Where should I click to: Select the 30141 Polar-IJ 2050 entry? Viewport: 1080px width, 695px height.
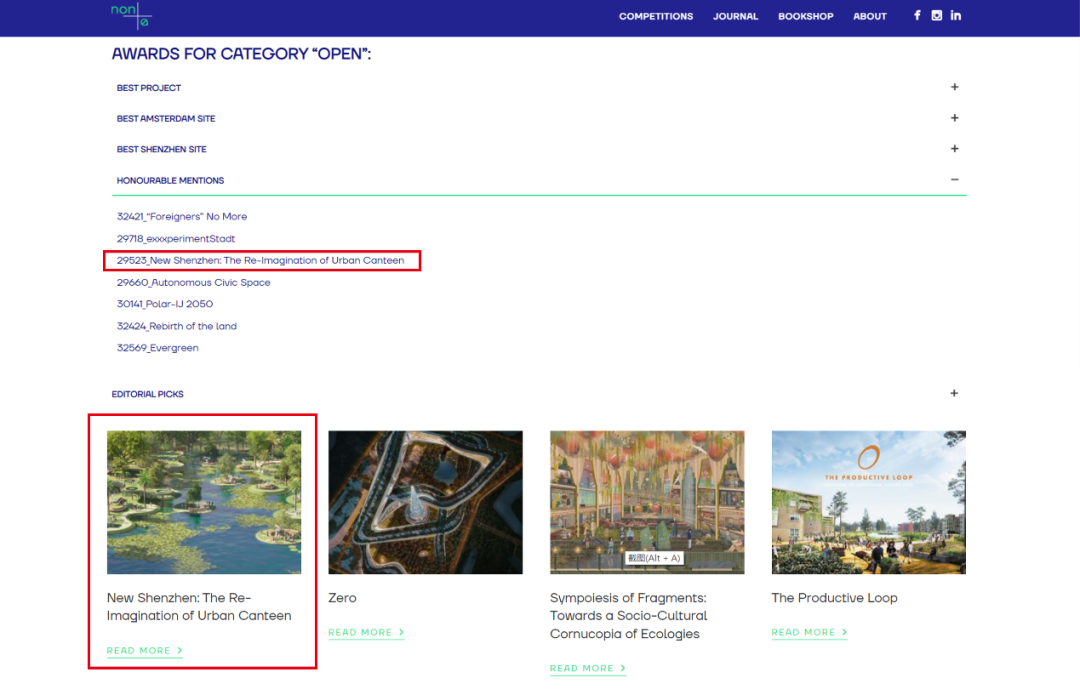(165, 304)
